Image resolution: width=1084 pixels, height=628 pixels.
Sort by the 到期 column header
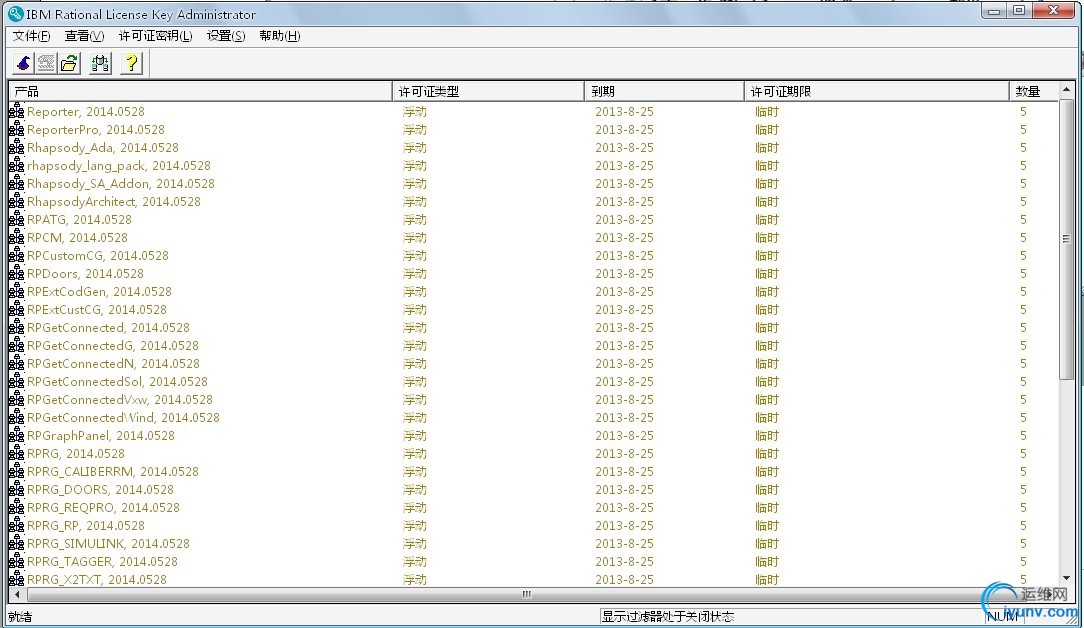coord(664,91)
